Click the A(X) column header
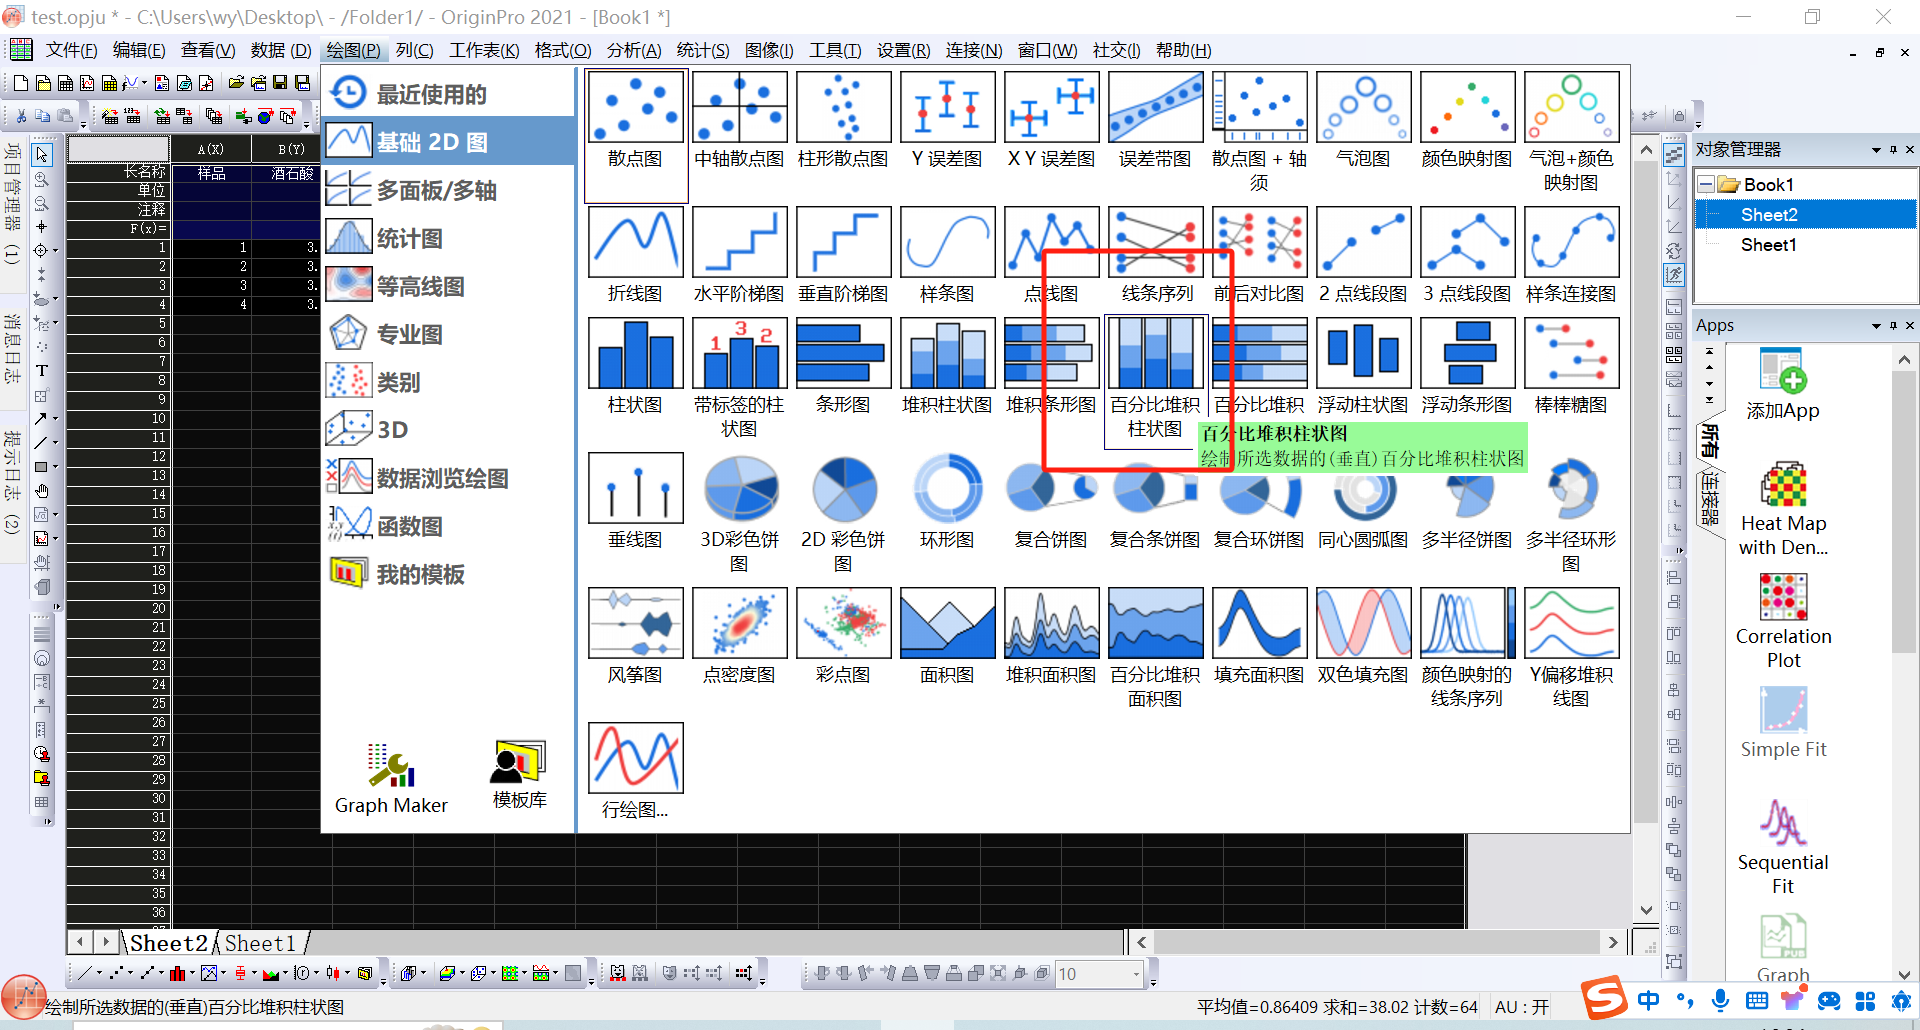Image resolution: width=1920 pixels, height=1030 pixels. 211,149
